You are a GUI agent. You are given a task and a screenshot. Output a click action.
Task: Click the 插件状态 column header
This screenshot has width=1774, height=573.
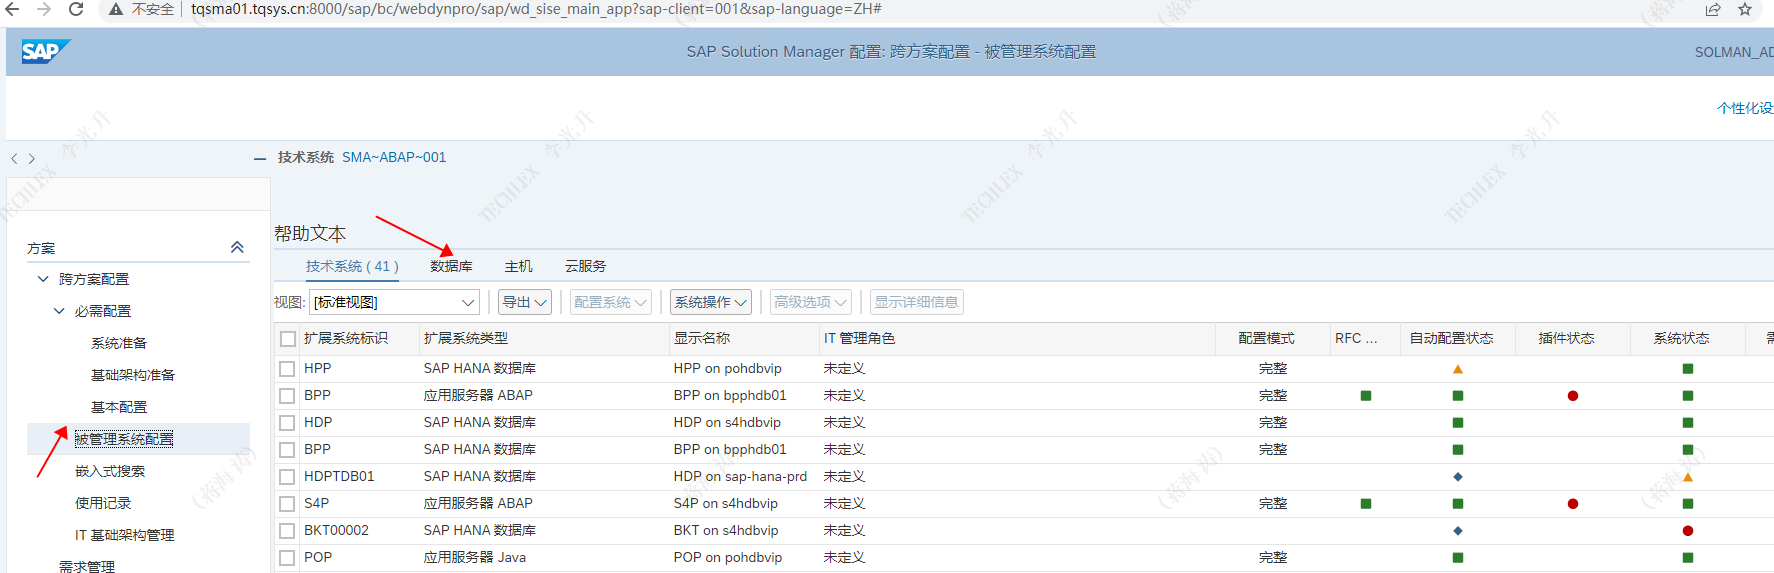1567,338
